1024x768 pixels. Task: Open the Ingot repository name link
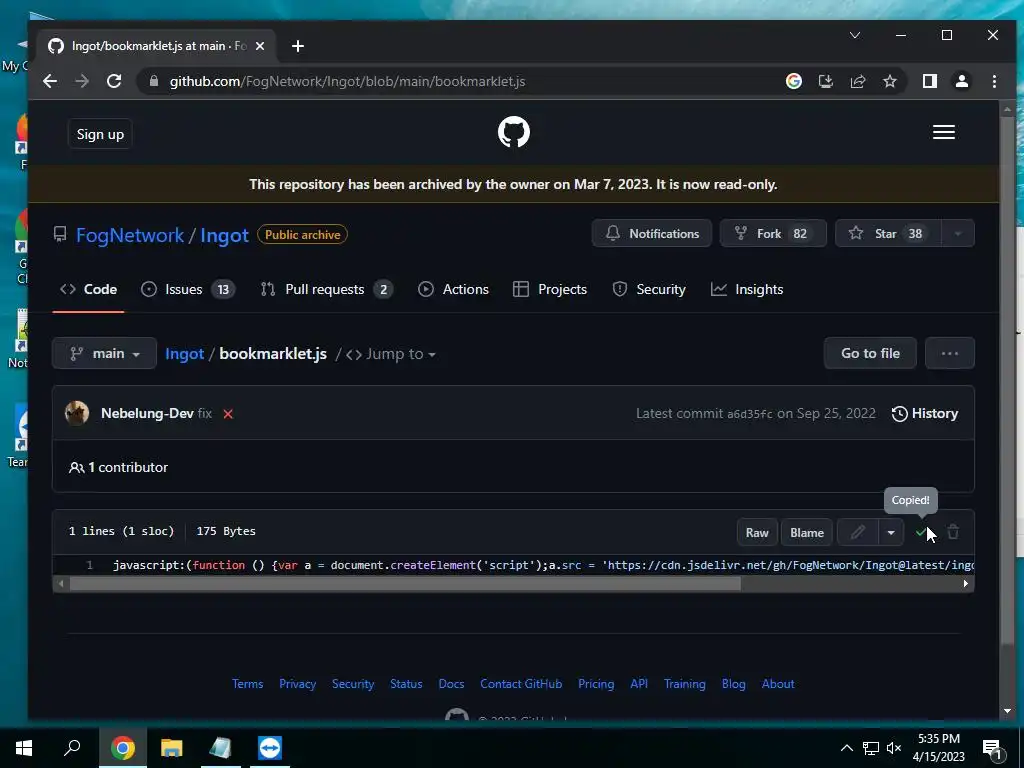point(224,235)
